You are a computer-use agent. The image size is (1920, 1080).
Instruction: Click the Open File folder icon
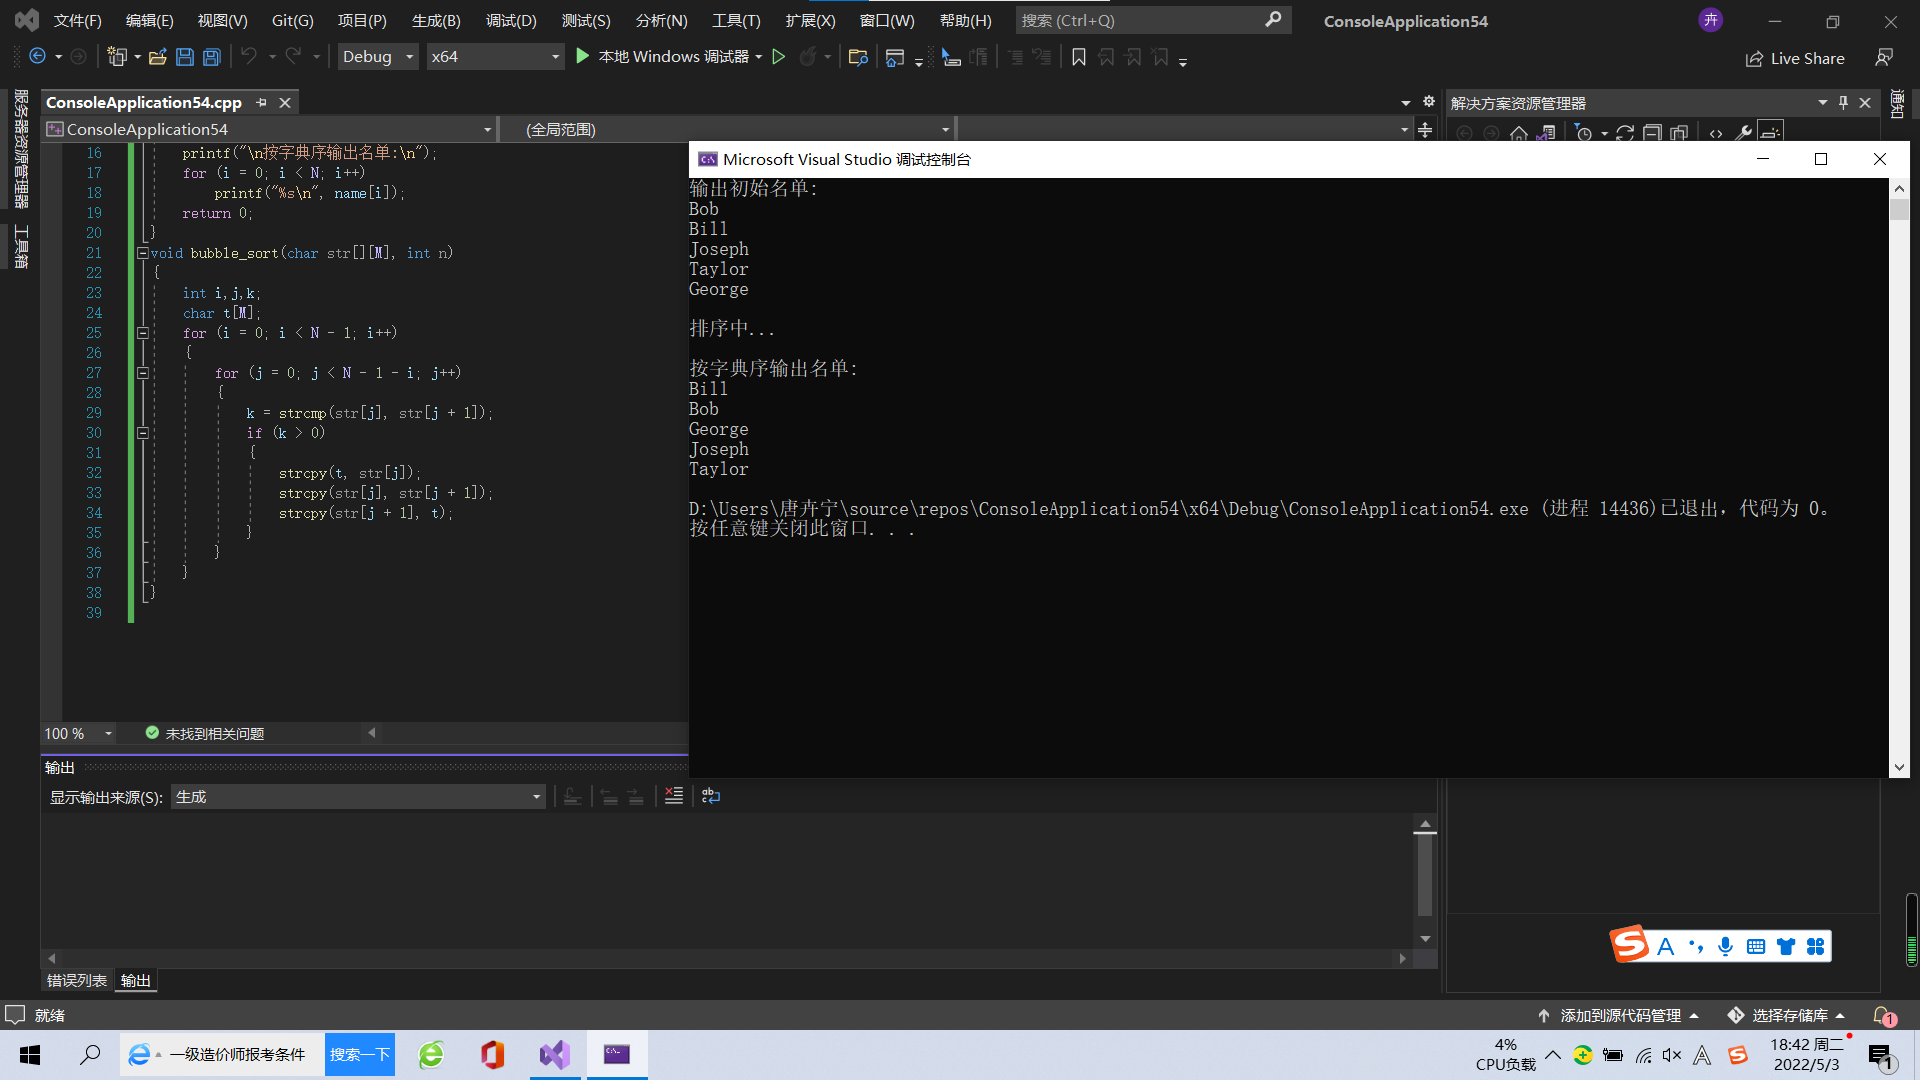157,57
